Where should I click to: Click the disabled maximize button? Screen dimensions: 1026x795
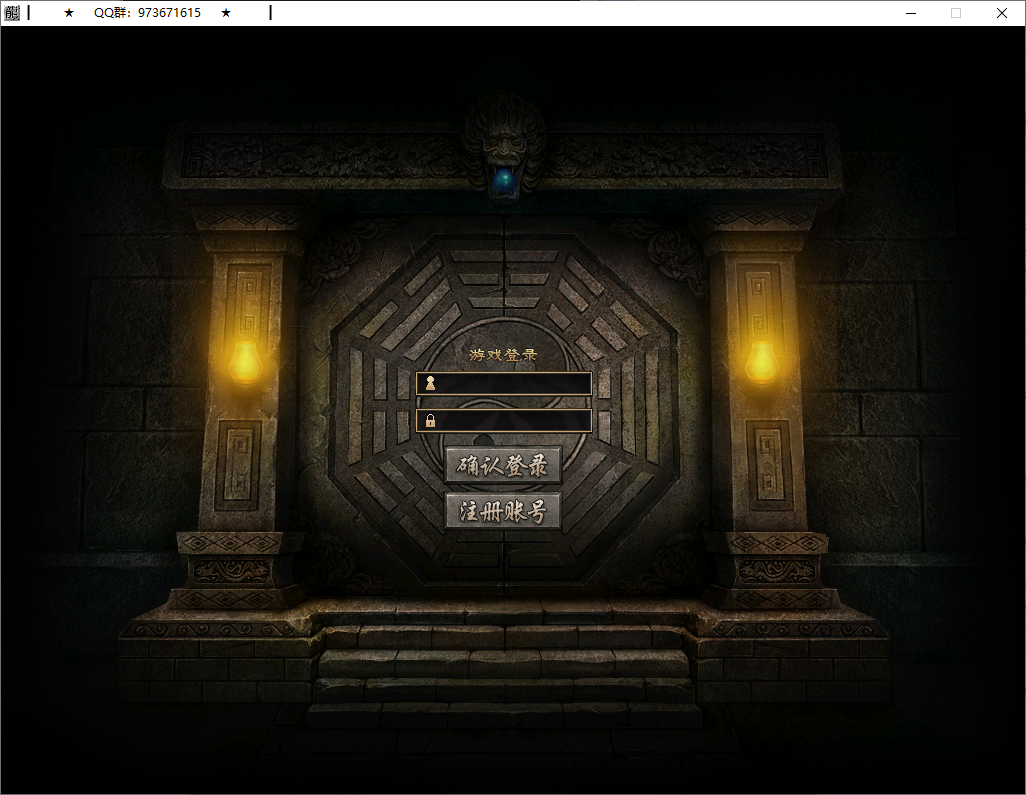pos(956,13)
